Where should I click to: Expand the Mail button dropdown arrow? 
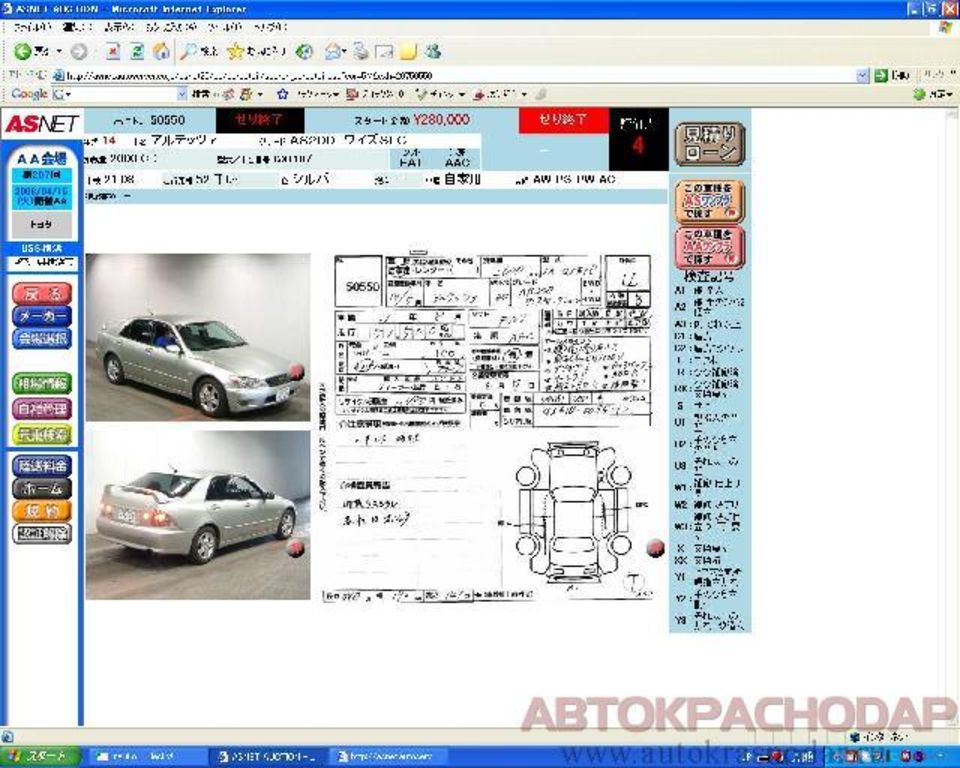click(x=345, y=51)
